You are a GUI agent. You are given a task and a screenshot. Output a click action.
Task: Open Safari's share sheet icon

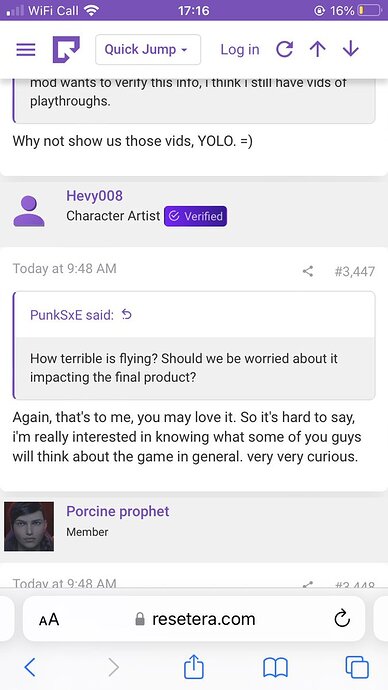194,667
